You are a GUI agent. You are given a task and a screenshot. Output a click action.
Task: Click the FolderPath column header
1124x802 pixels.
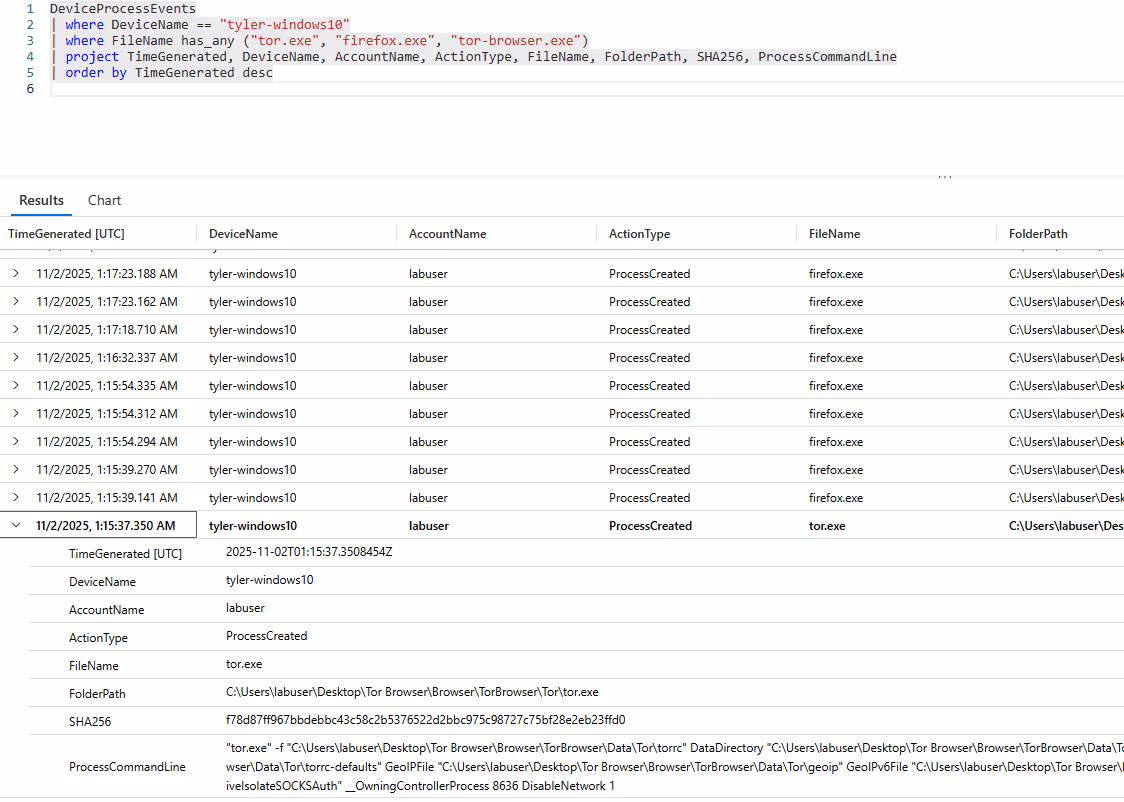[1039, 233]
